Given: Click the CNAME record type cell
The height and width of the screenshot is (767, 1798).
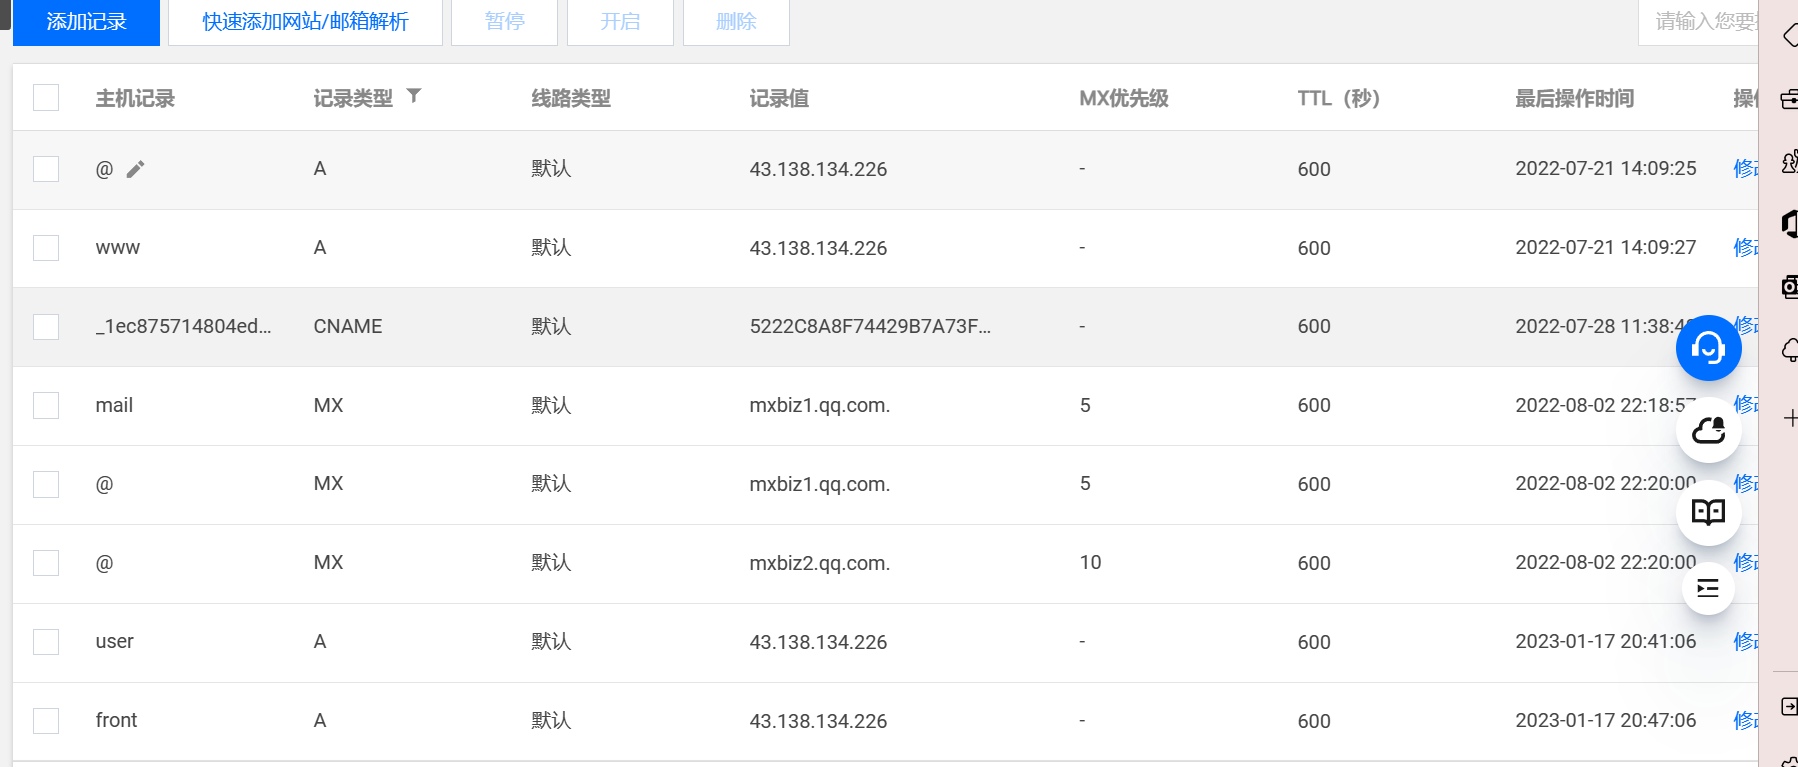Looking at the screenshot, I should (x=348, y=327).
